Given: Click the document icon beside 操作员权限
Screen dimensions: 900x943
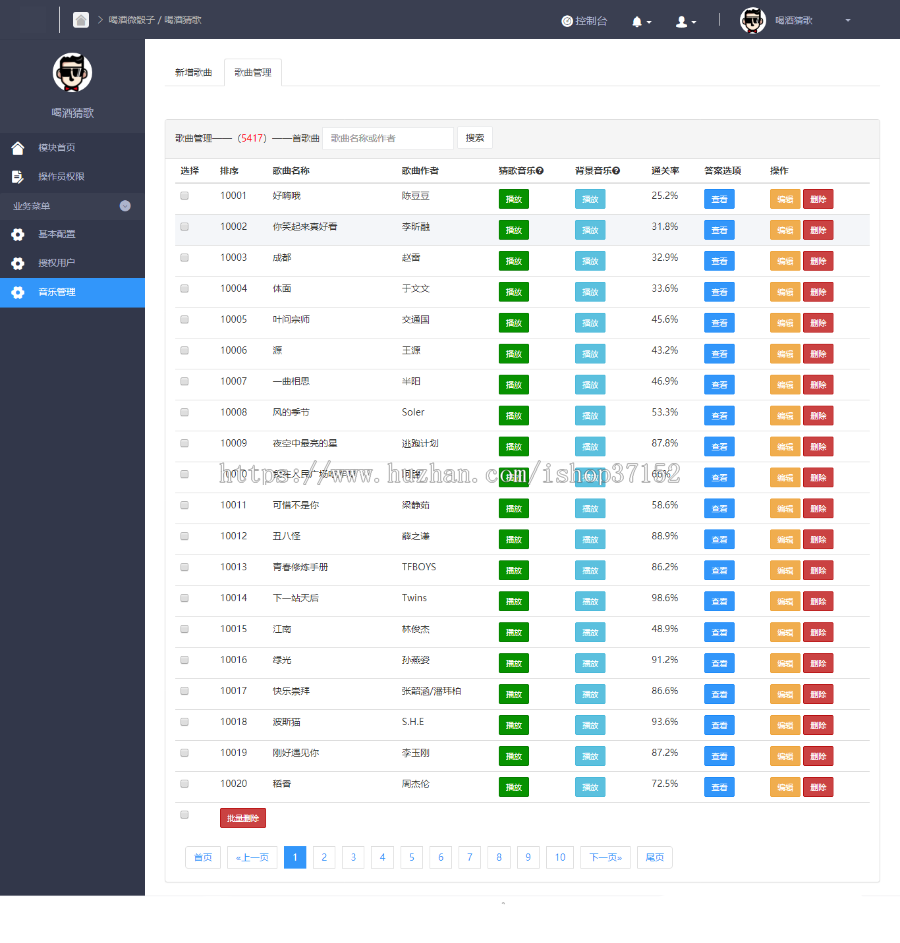Looking at the screenshot, I should pos(17,177).
